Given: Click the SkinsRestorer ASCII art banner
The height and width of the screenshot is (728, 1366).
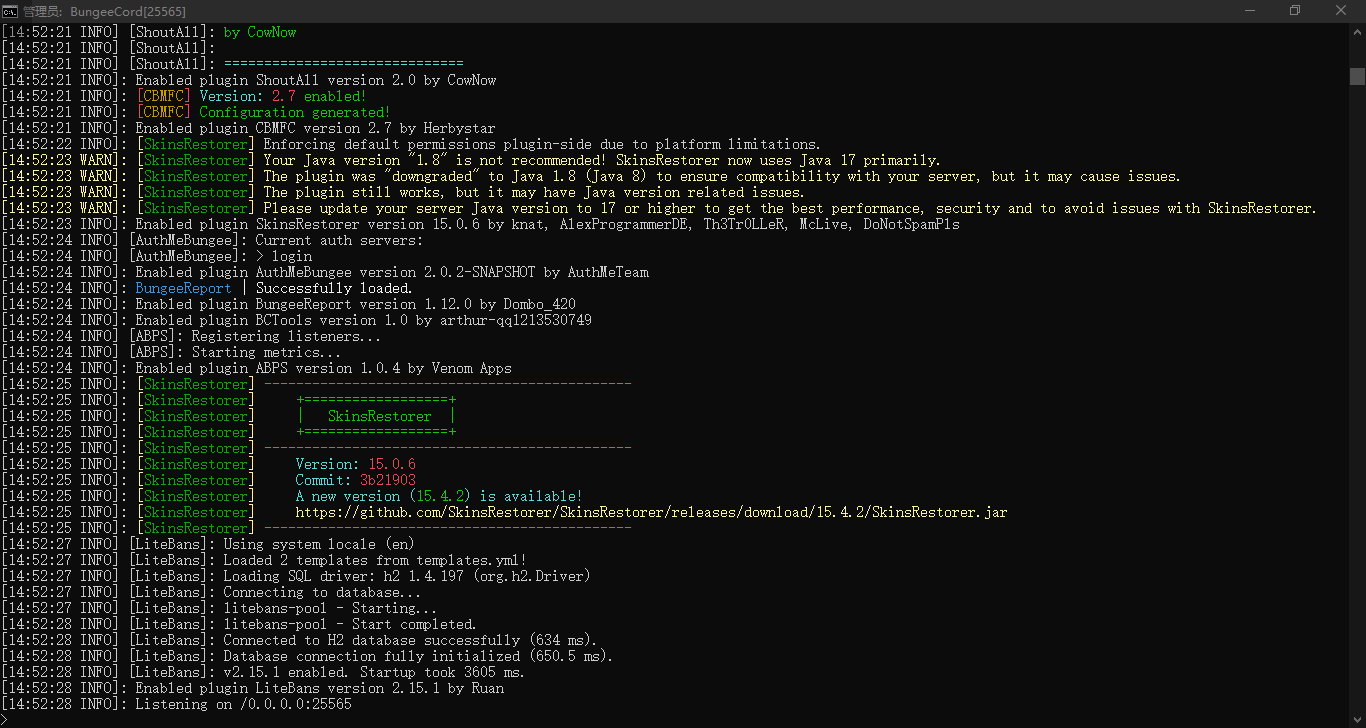Looking at the screenshot, I should (377, 415).
